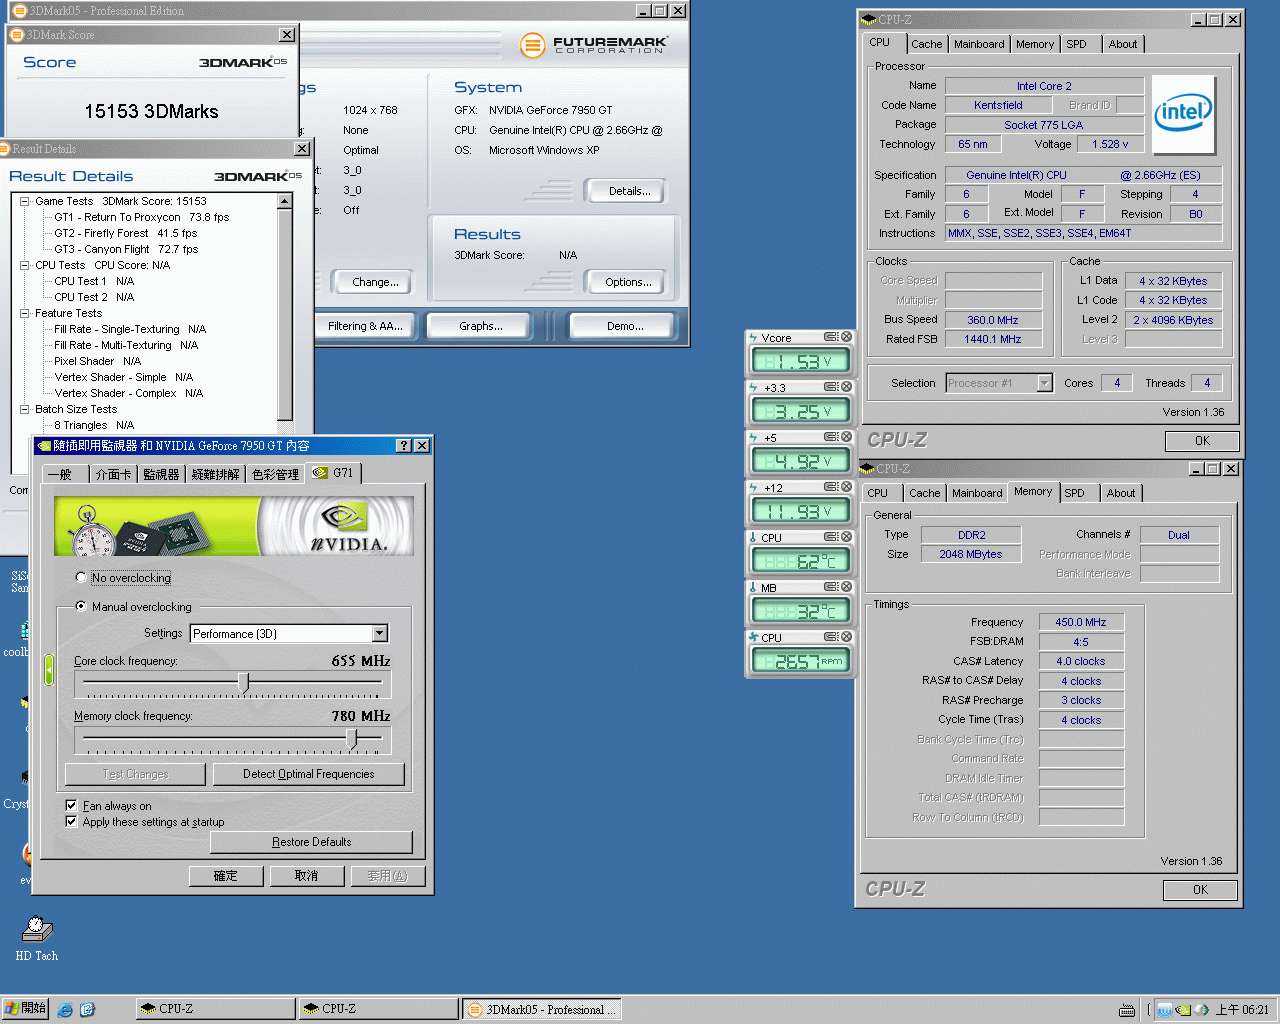Viewport: 1280px width, 1024px height.
Task: Open settings icon on MB temperature gadget
Action: (x=831, y=587)
